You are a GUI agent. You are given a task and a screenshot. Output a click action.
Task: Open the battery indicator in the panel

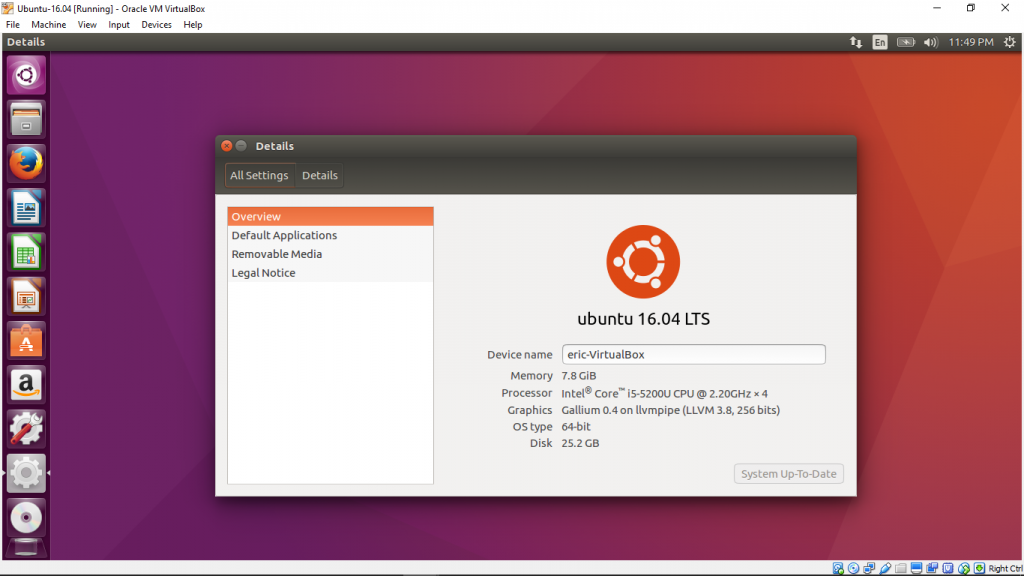click(x=905, y=42)
